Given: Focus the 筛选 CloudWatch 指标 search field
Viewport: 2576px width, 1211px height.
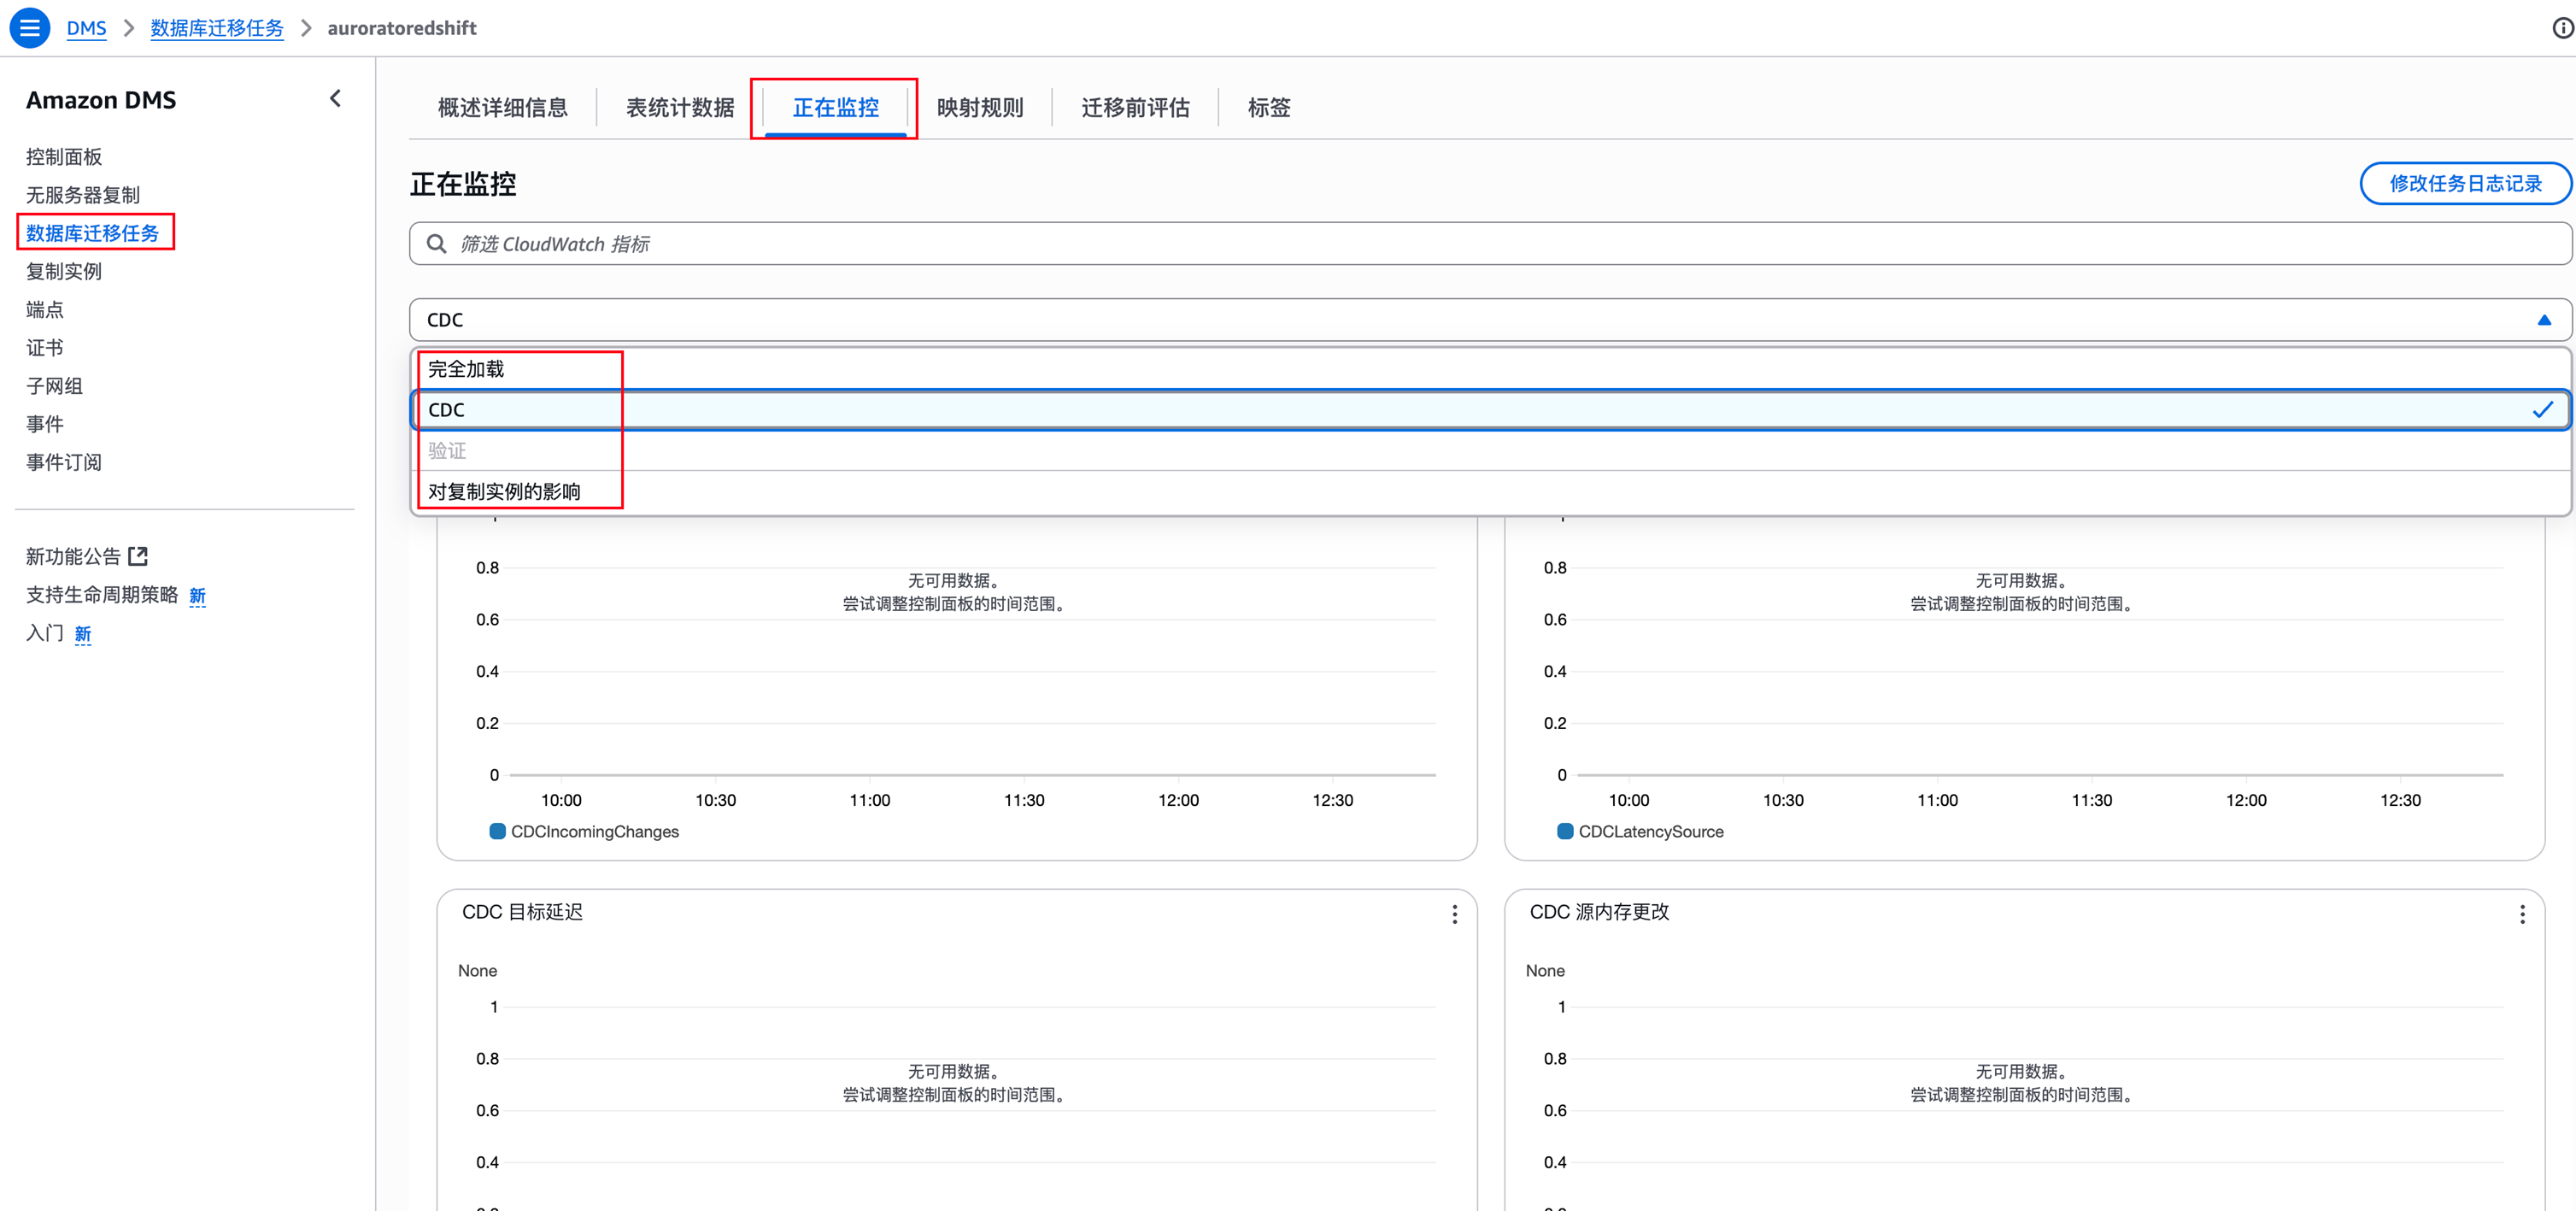Looking at the screenshot, I should point(1490,244).
